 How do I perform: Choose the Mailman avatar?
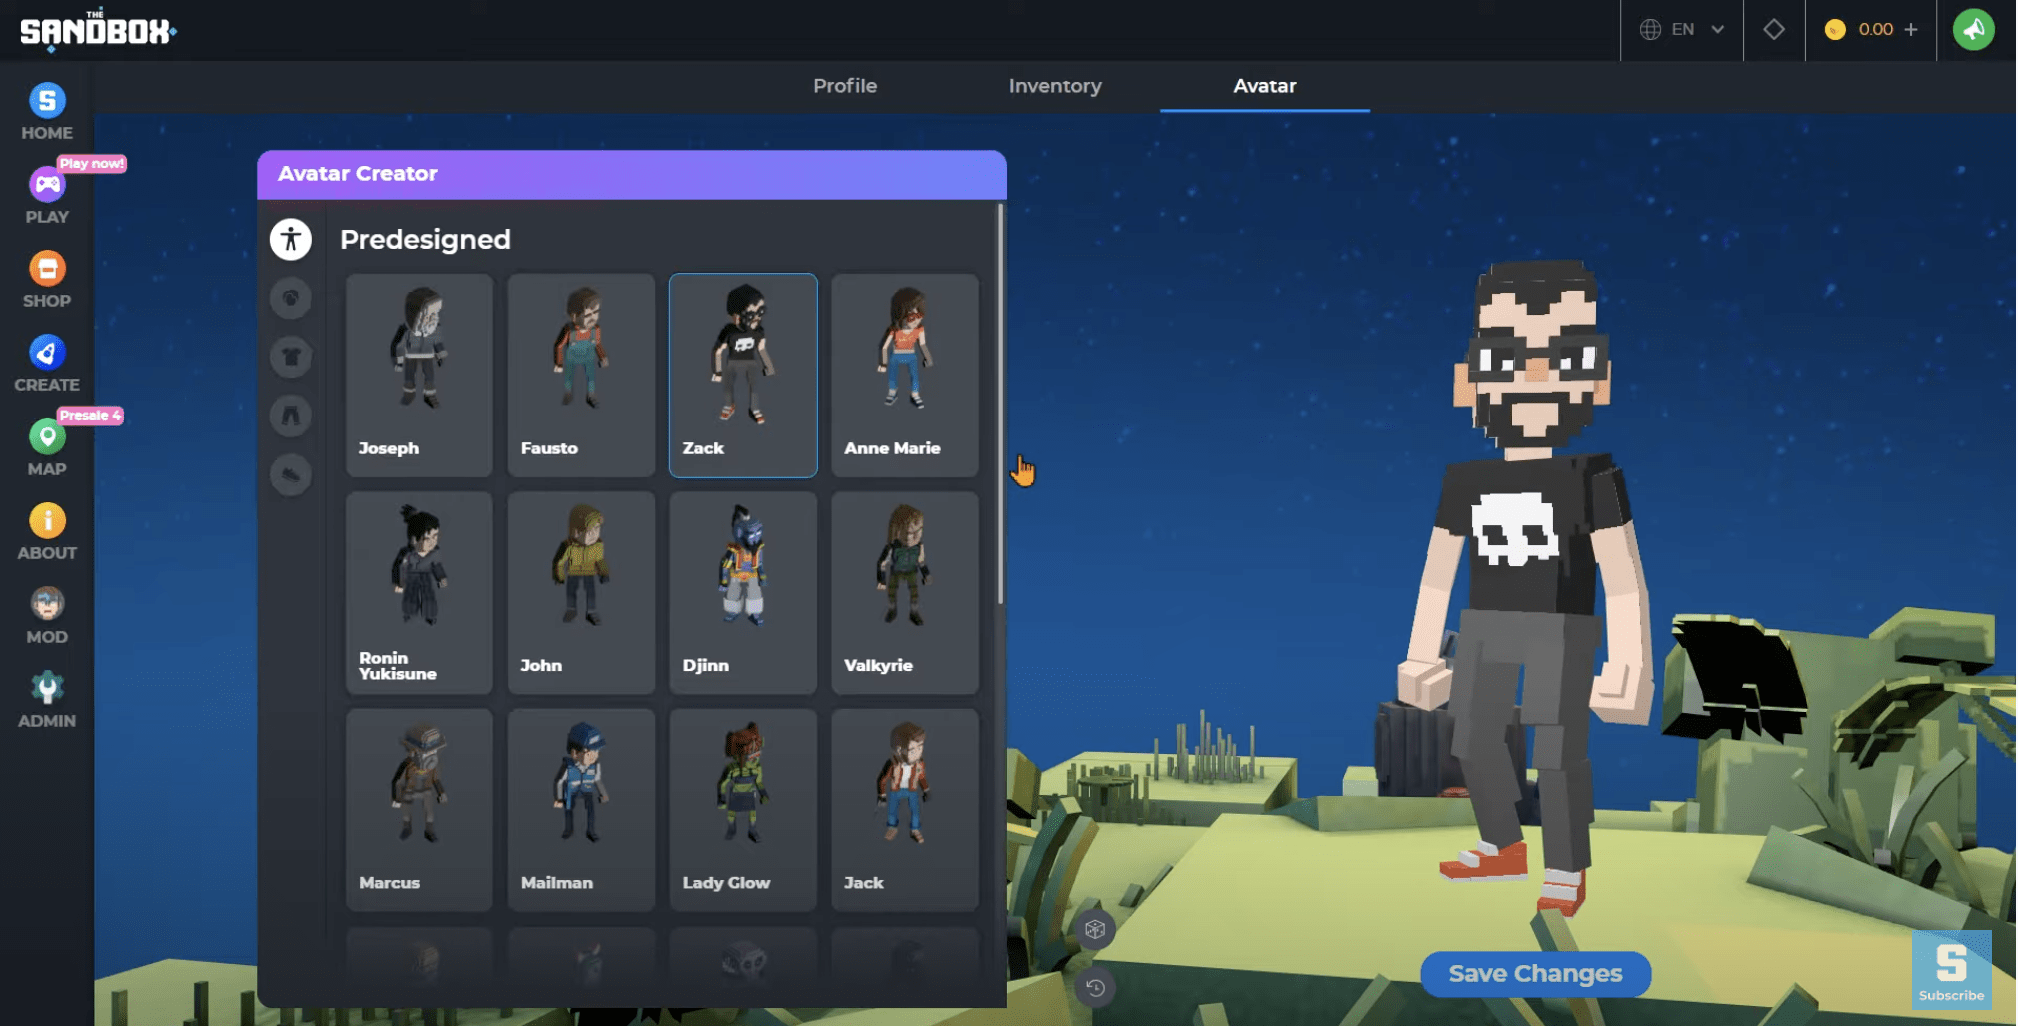581,810
